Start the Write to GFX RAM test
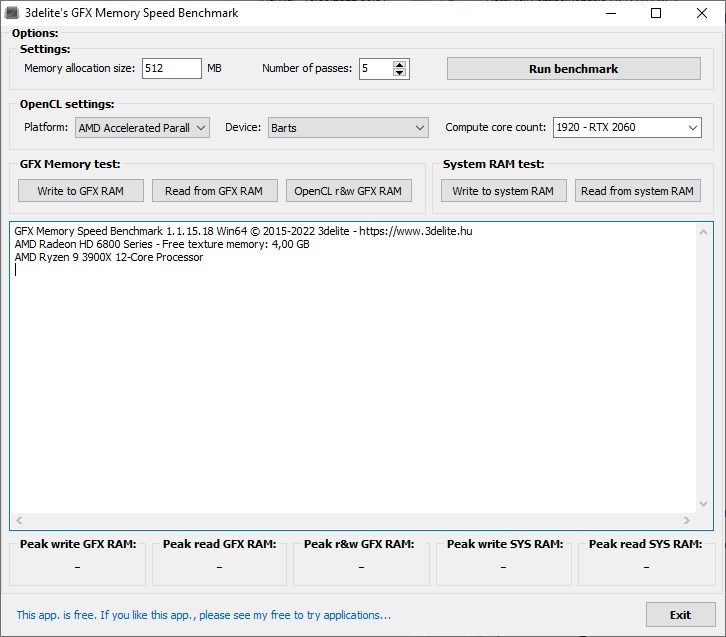Screen dimensions: 726x637 click(x=81, y=191)
